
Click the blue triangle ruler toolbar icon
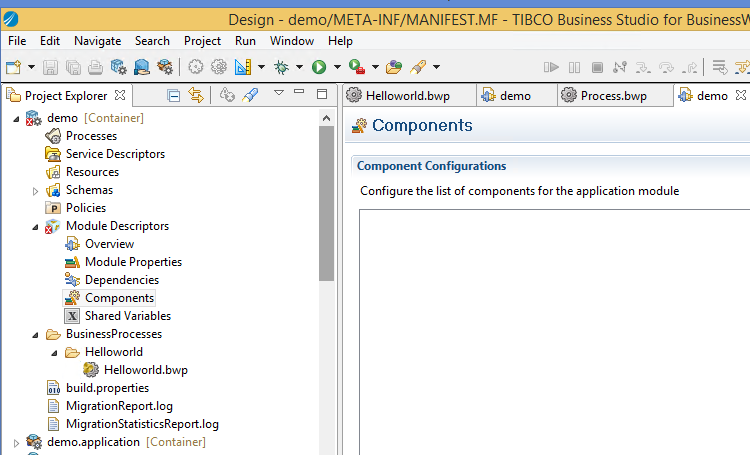click(243, 67)
